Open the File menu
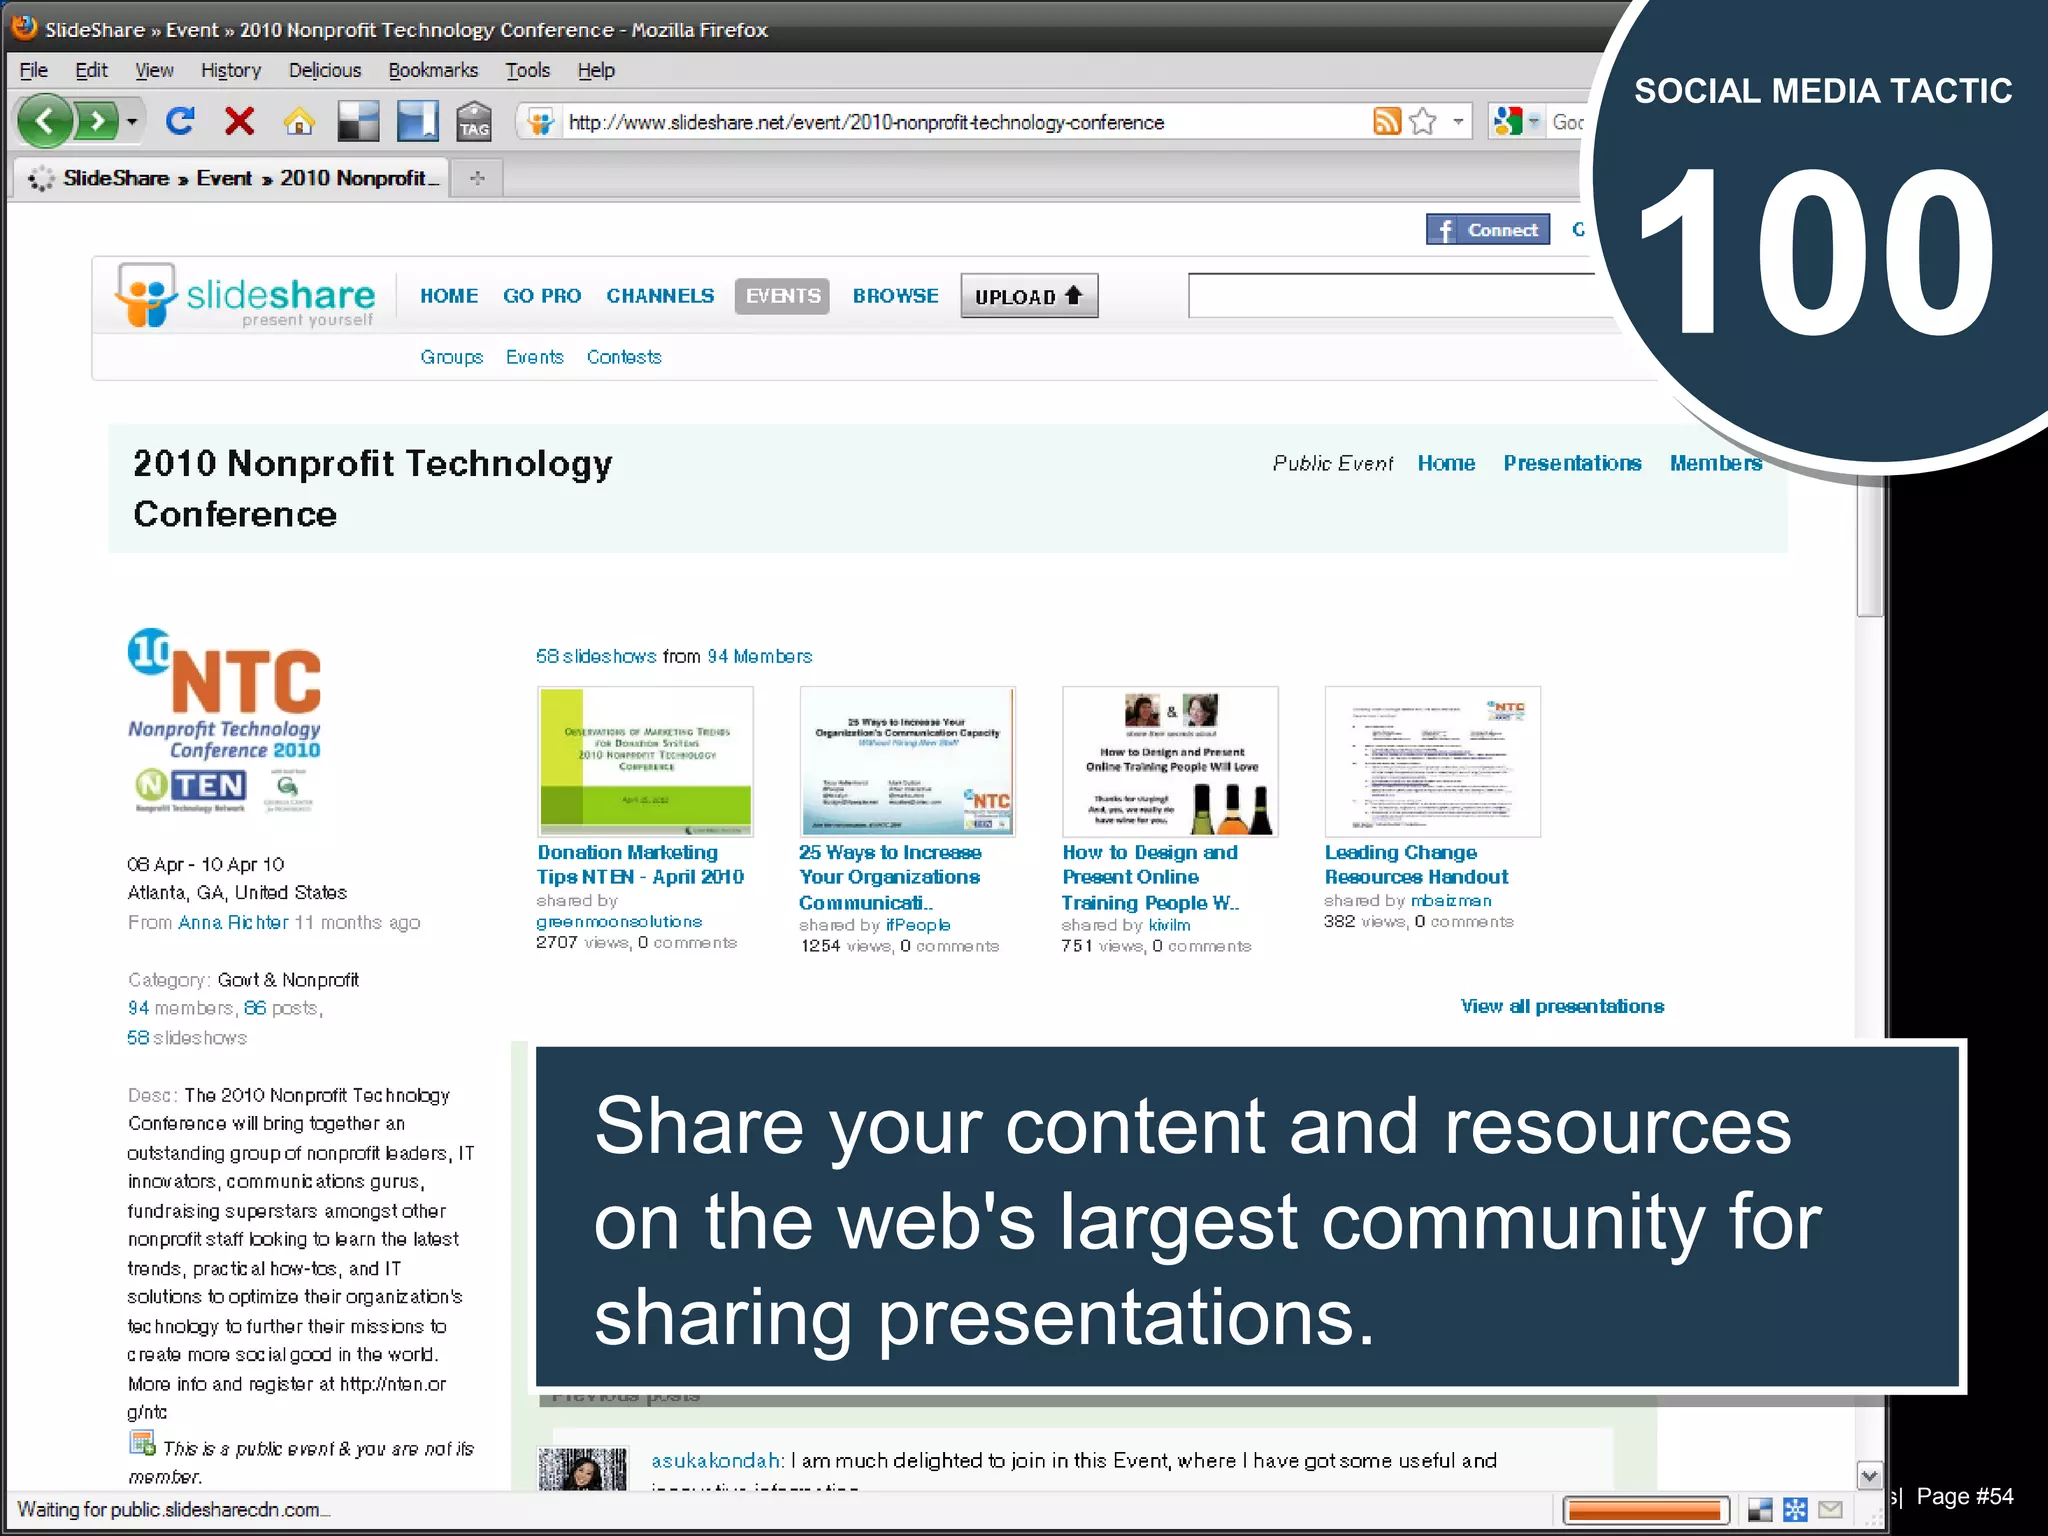This screenshot has height=1536, width=2048. point(34,70)
